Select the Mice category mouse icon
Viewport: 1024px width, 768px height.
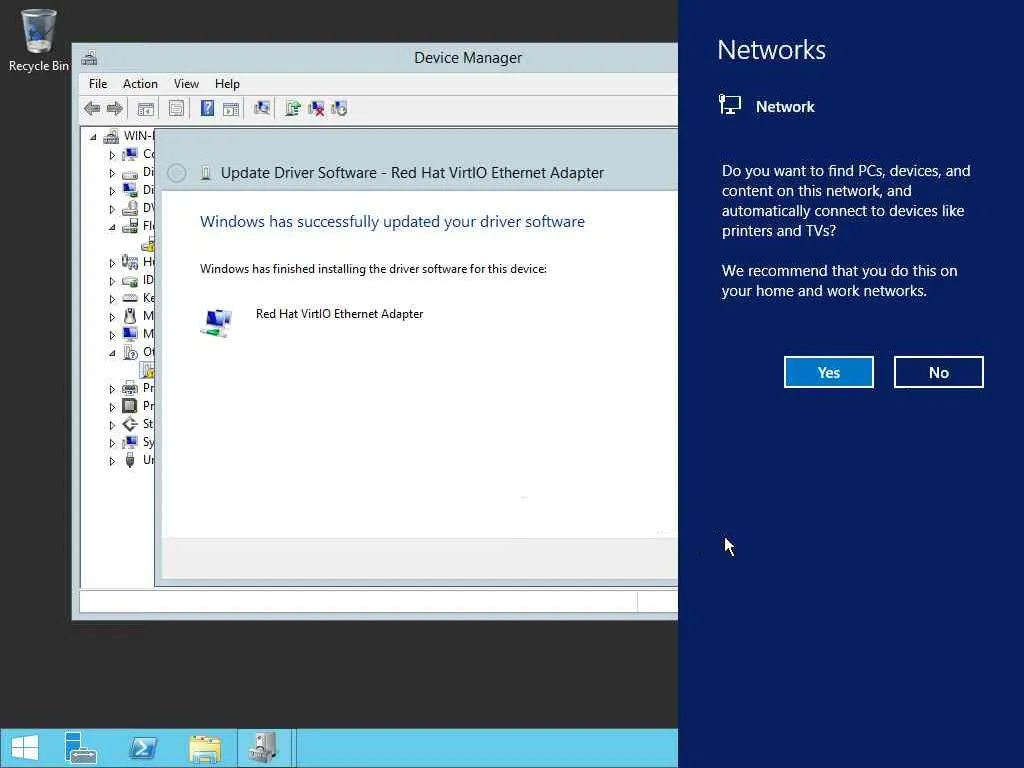pos(130,316)
